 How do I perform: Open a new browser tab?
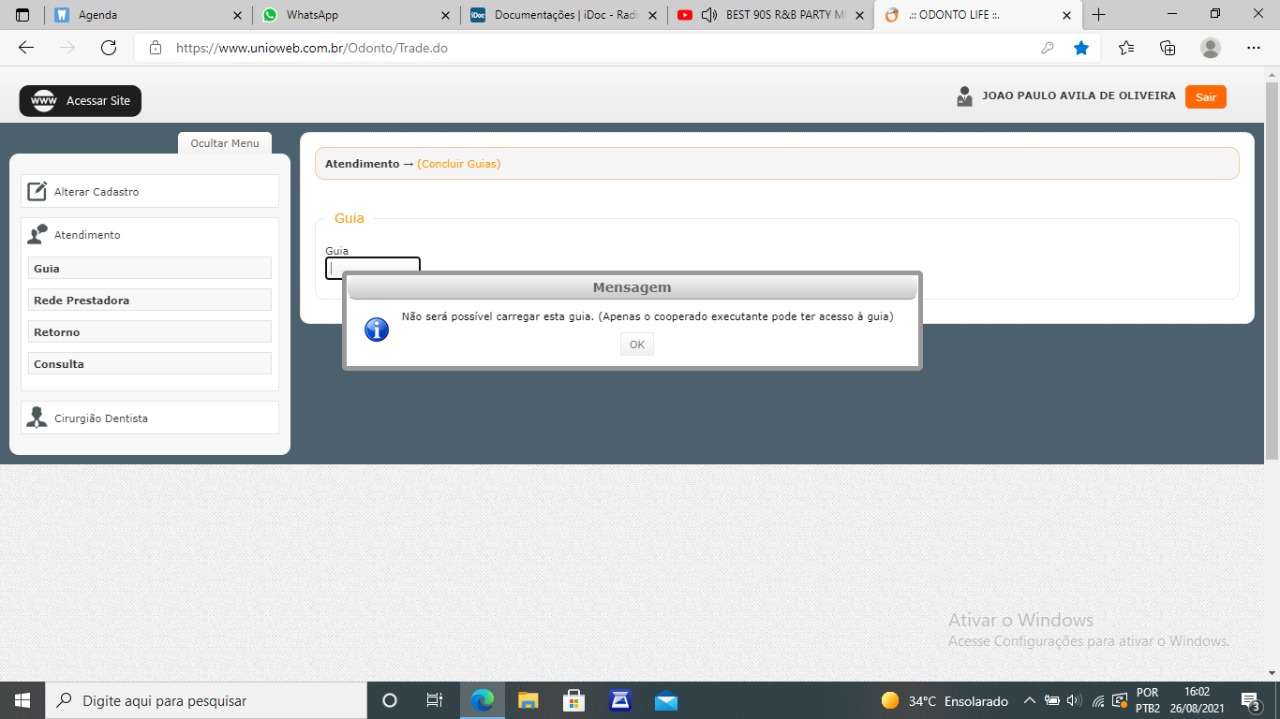(1098, 15)
